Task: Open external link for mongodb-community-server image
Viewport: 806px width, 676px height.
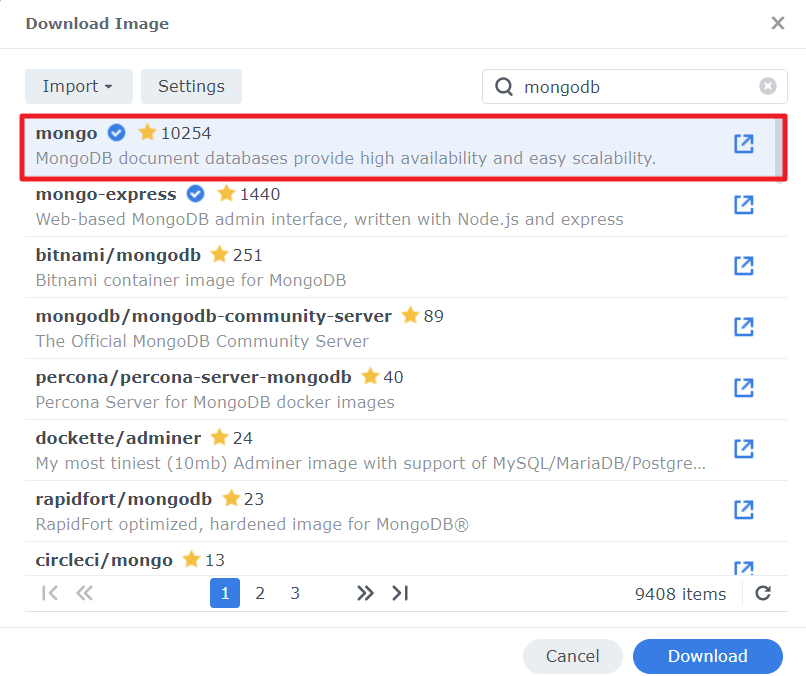Action: pos(743,326)
